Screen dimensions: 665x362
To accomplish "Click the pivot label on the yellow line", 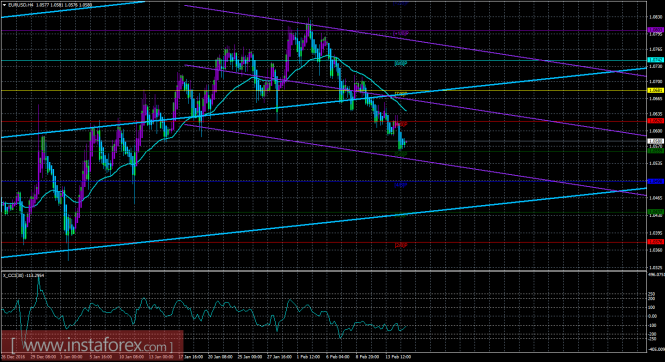I will pos(401,94).
